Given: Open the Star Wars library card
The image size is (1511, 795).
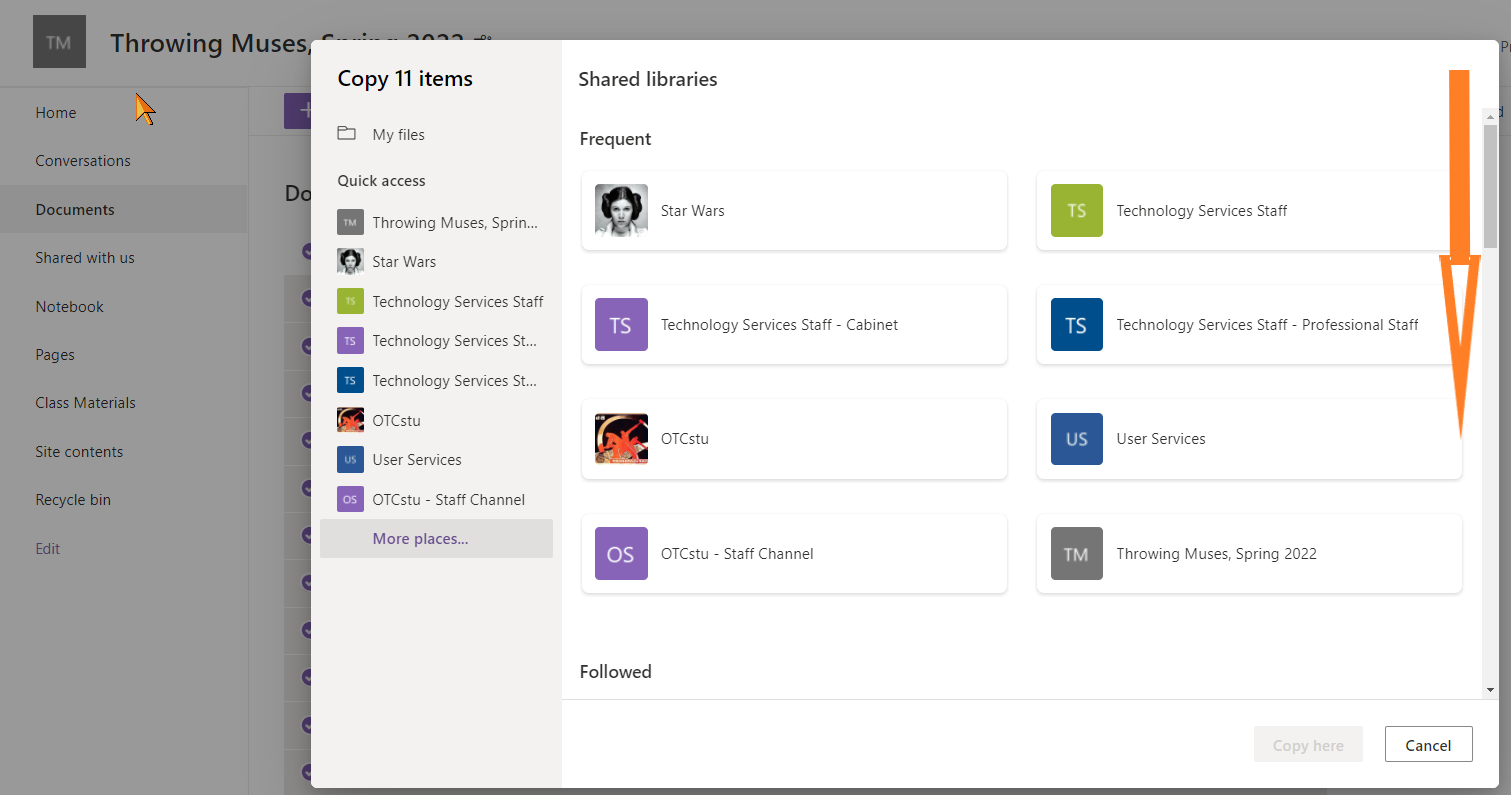Looking at the screenshot, I should (x=794, y=211).
